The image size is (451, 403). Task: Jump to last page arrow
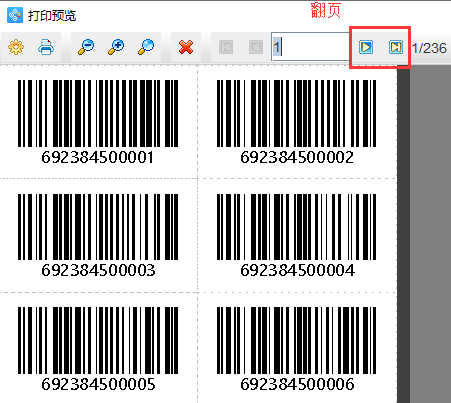click(396, 47)
